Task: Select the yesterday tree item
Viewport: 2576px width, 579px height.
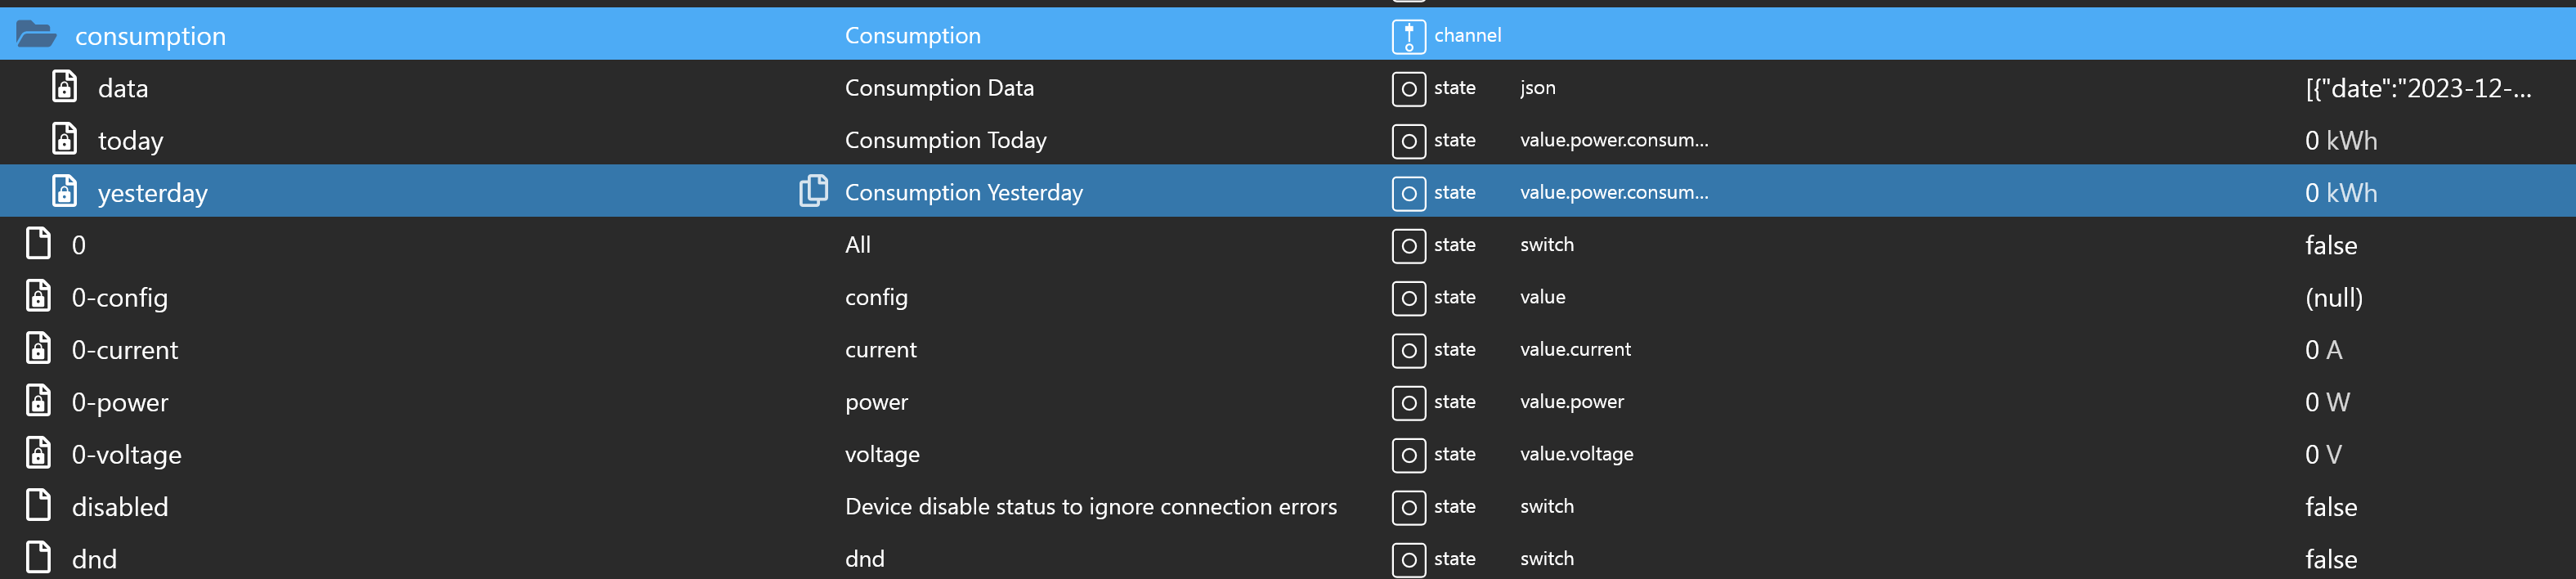Action: 152,193
